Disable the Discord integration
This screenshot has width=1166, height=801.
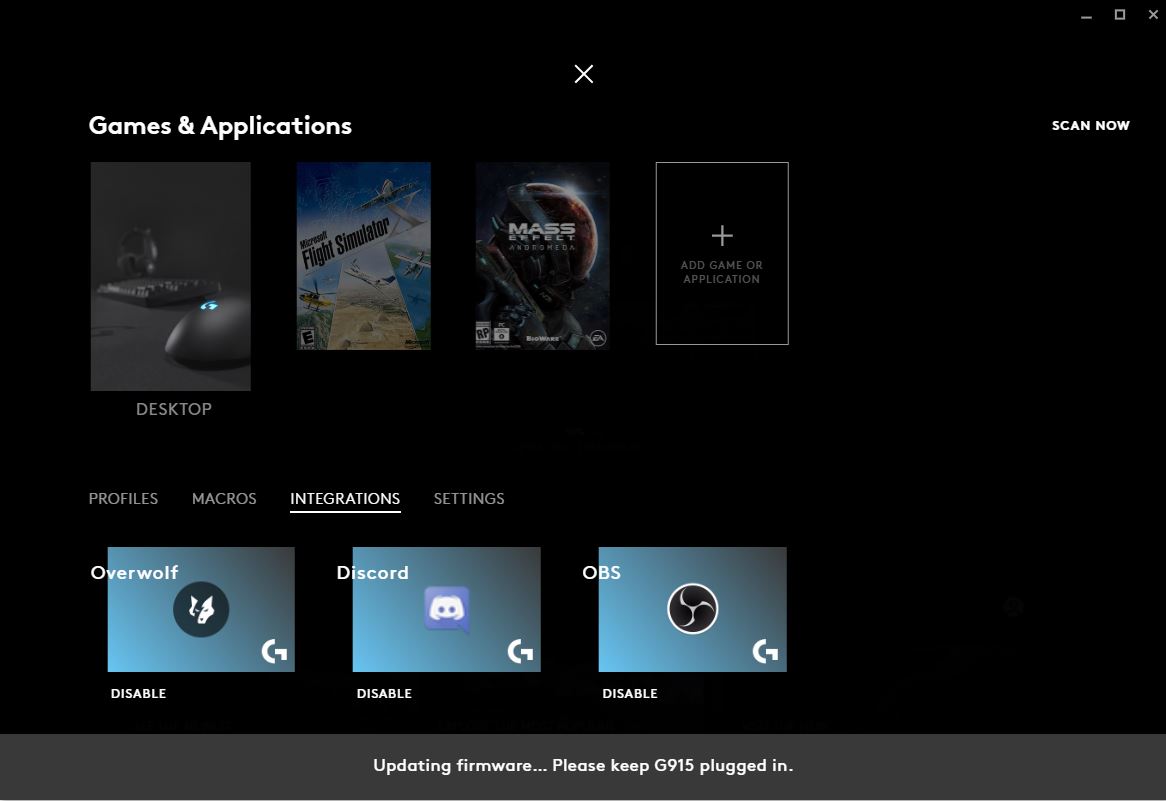coord(384,693)
